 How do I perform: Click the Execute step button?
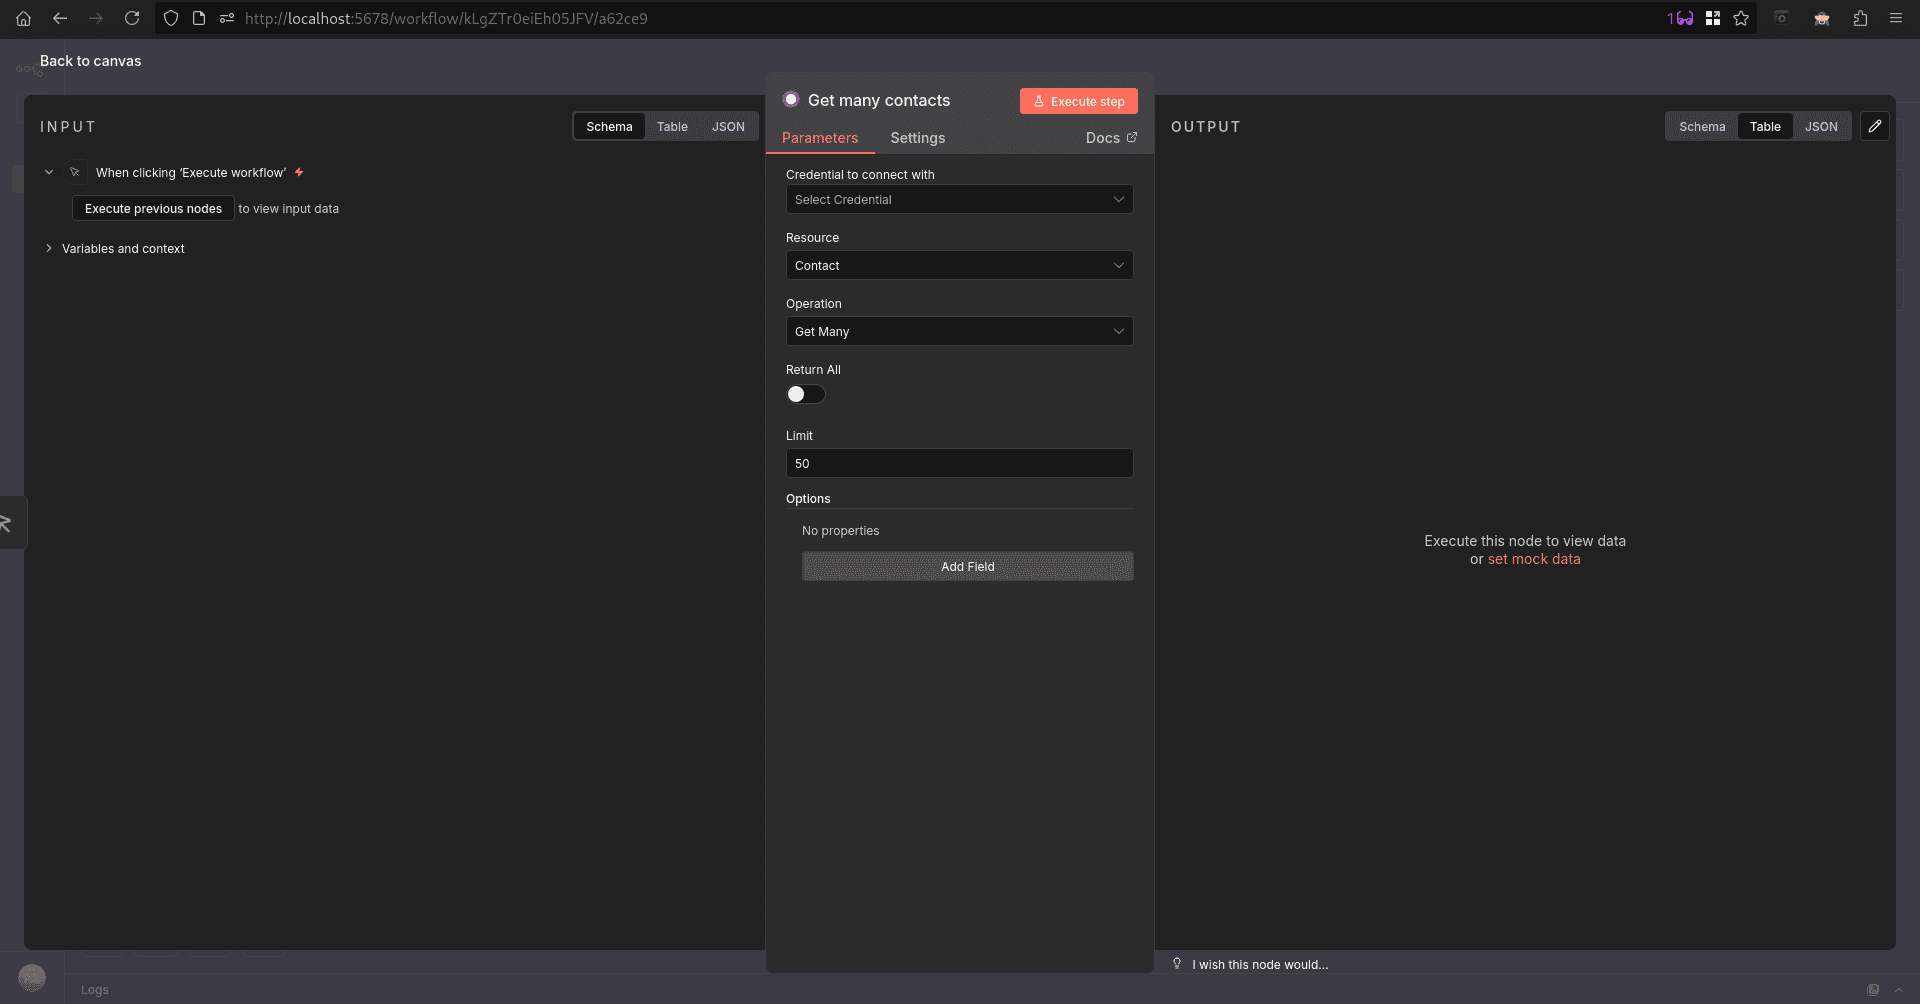point(1078,101)
